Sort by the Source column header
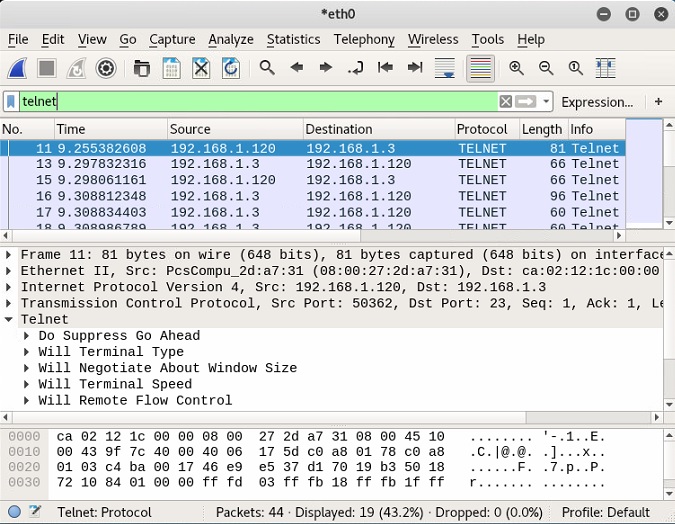Viewport: 675px width, 524px height. [235, 129]
